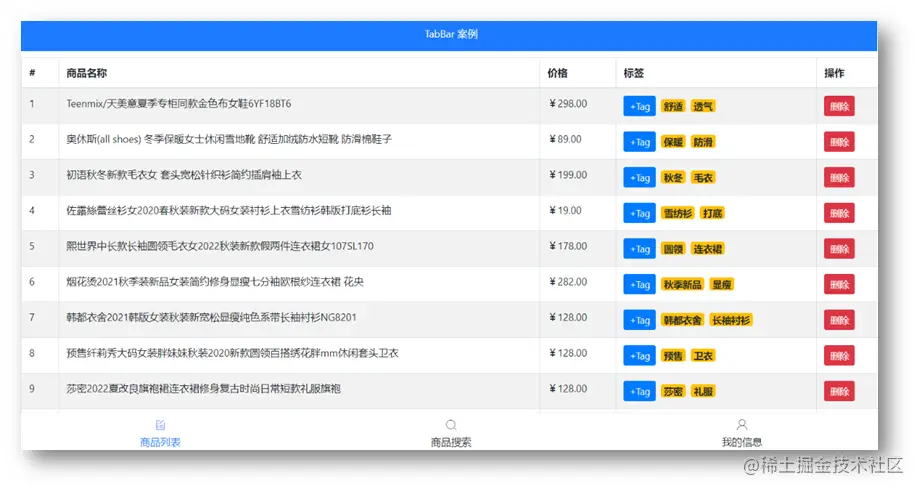Delete row 9 莎密 product

839,391
